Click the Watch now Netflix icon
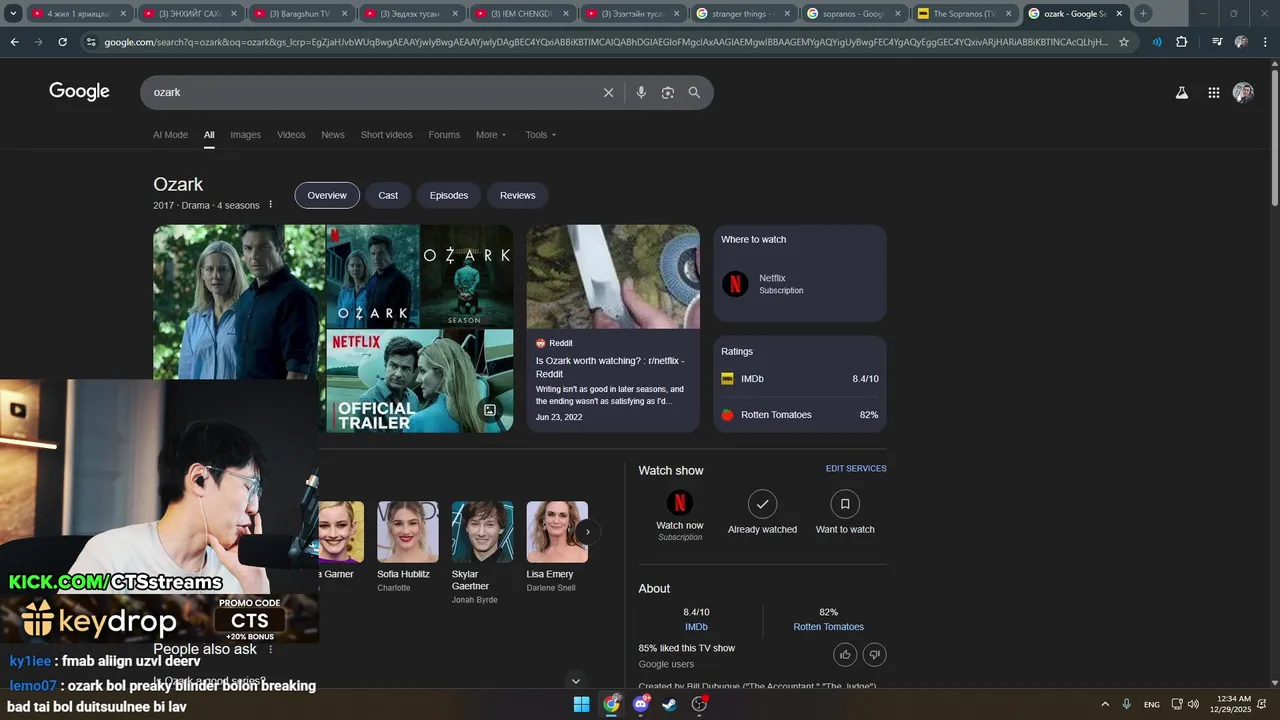This screenshot has width=1280, height=720. [680, 503]
